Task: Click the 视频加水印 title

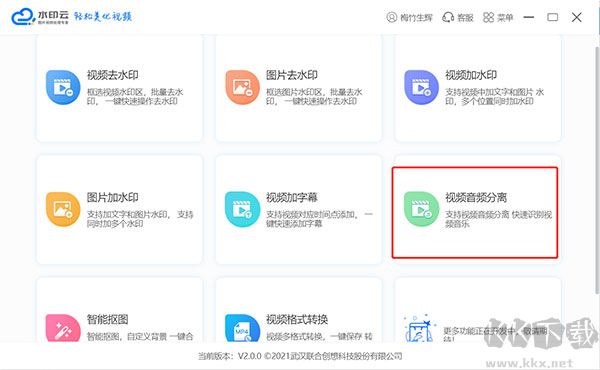Action: [471, 75]
